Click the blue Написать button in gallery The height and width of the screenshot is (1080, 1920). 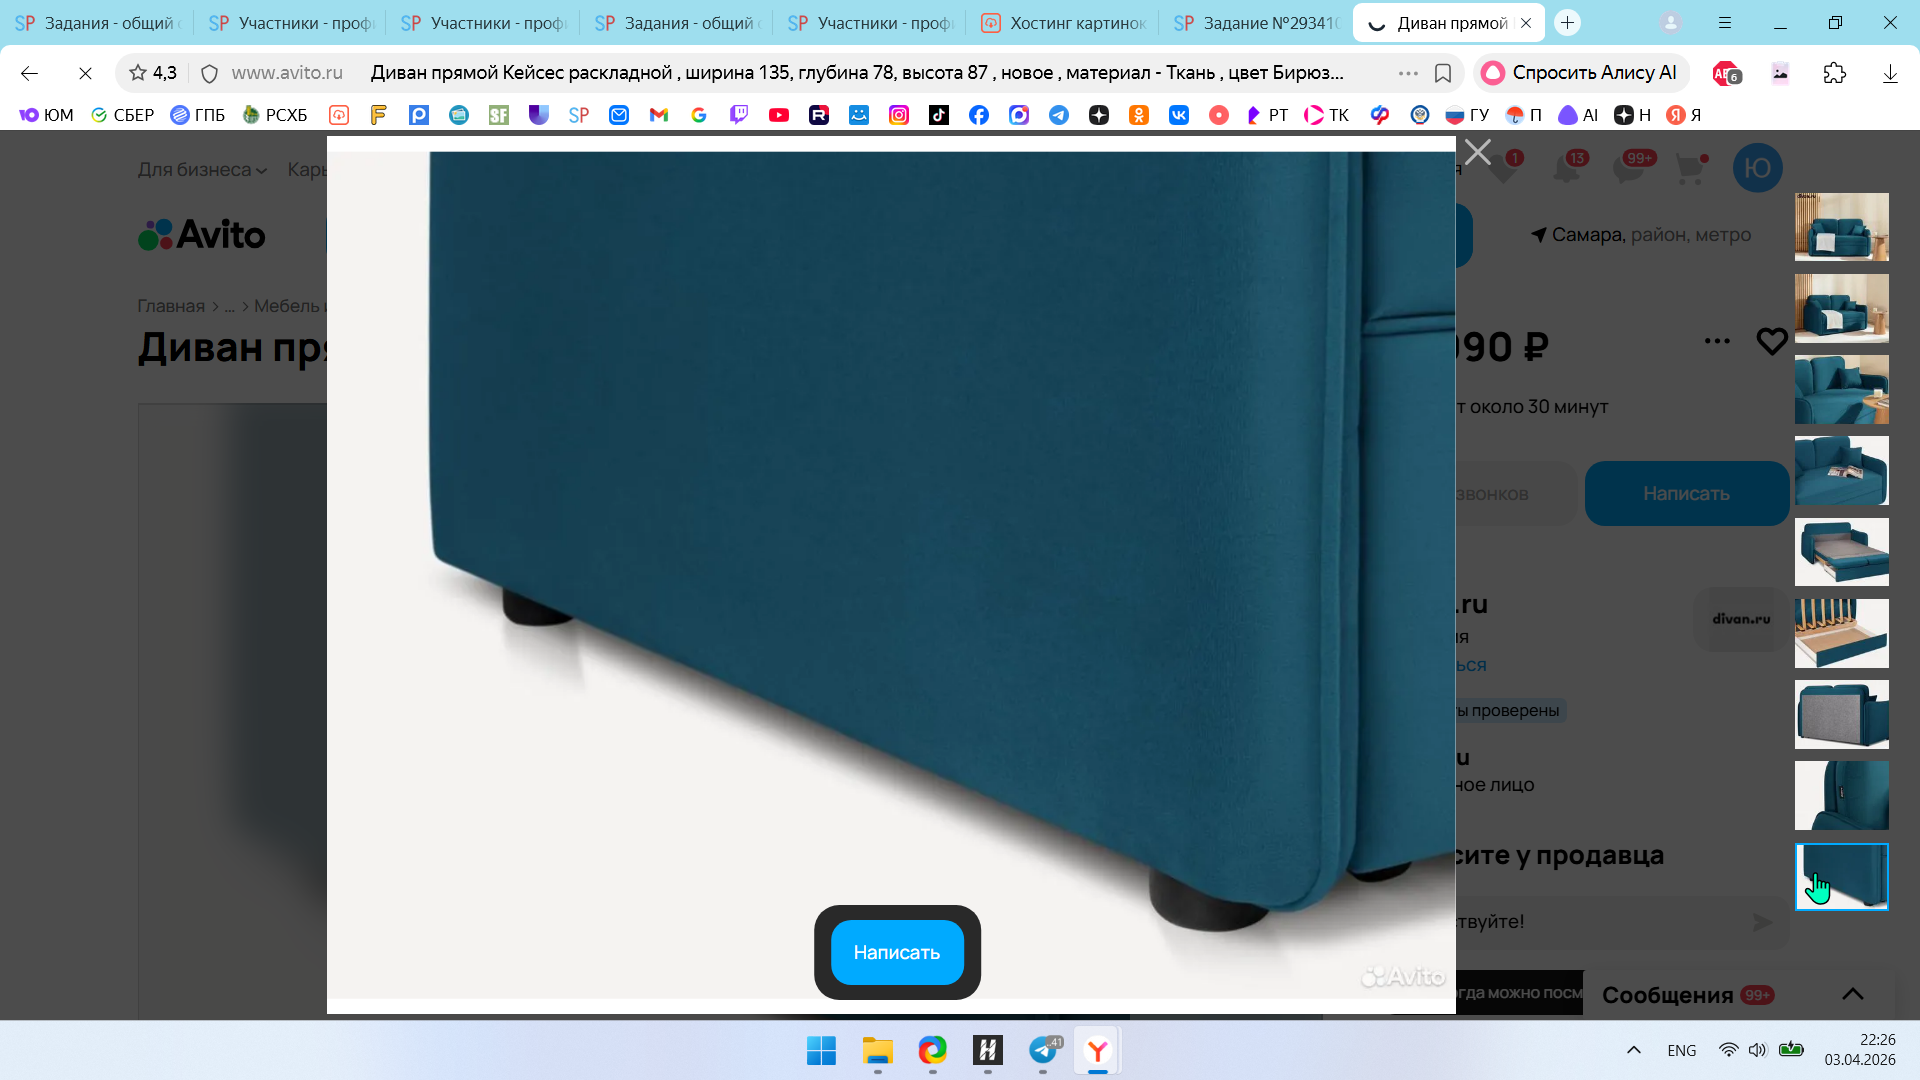click(x=897, y=952)
